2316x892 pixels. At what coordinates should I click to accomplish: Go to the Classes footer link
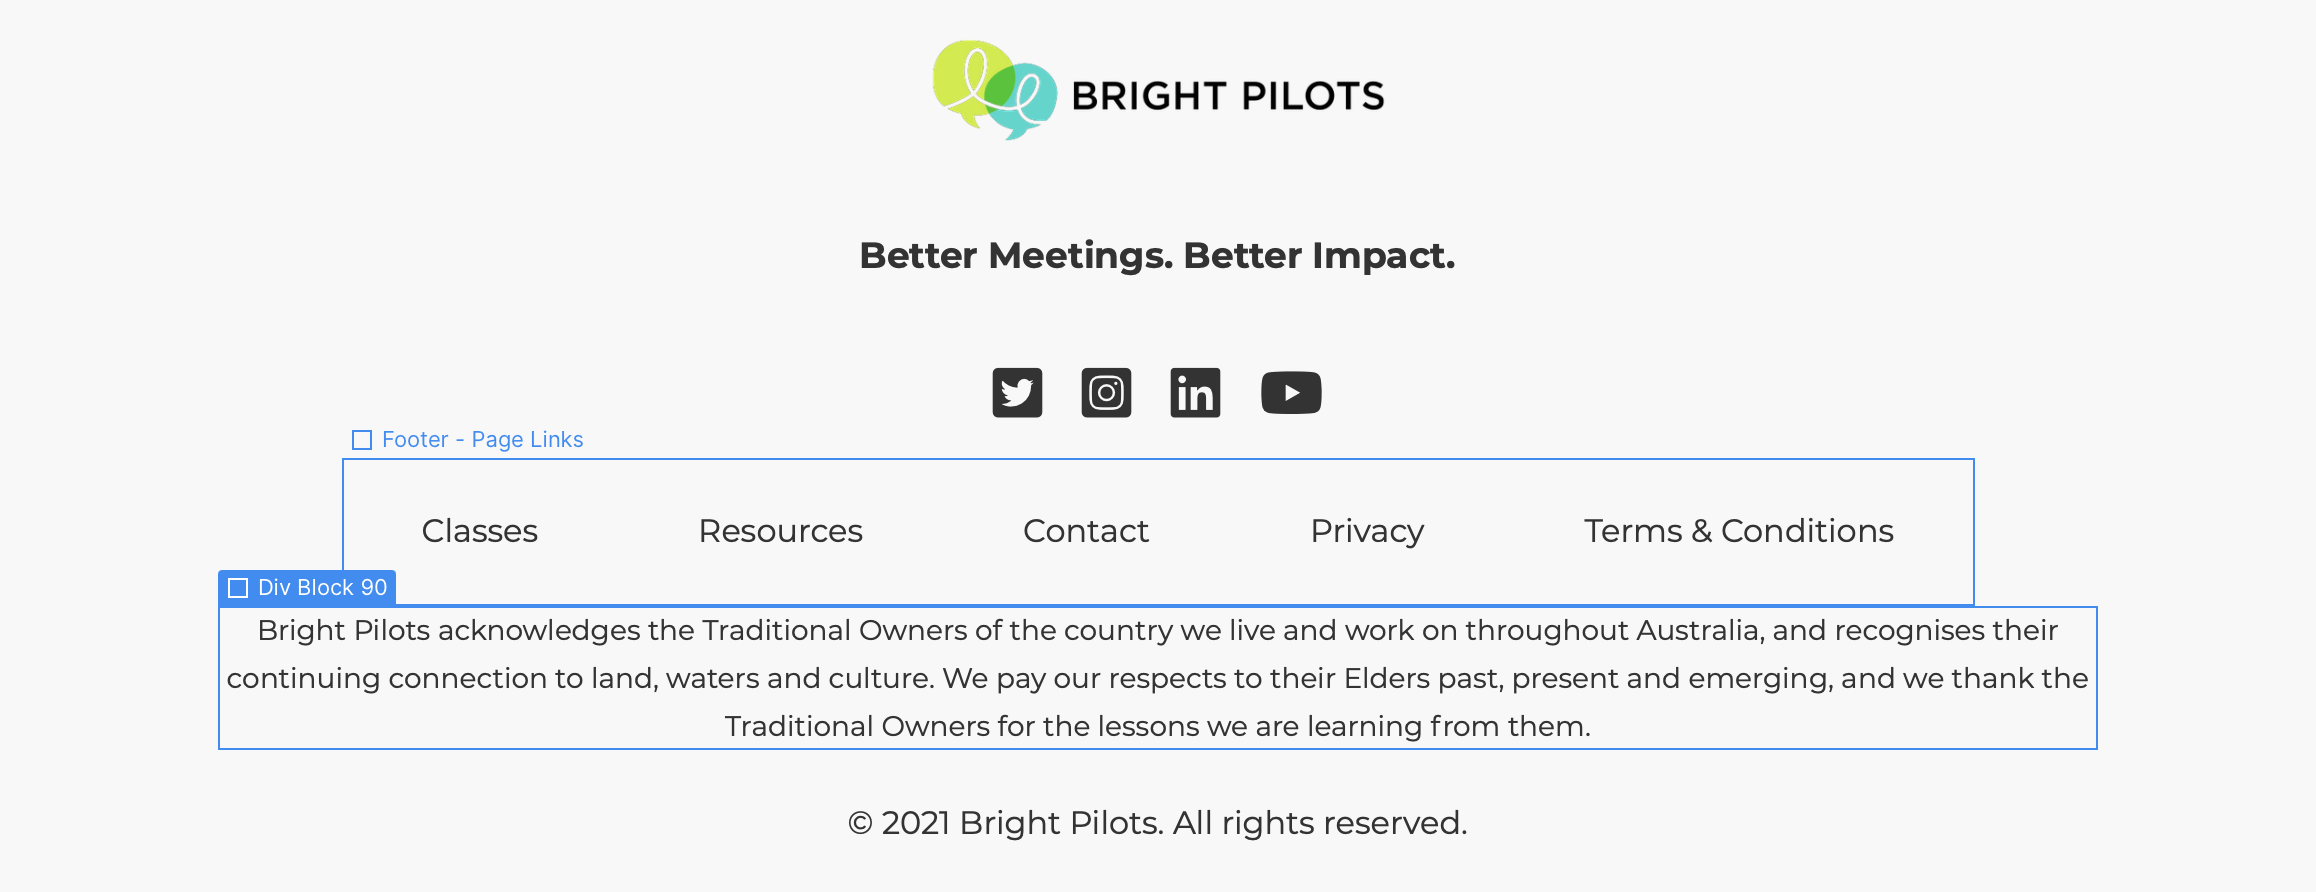click(x=479, y=531)
